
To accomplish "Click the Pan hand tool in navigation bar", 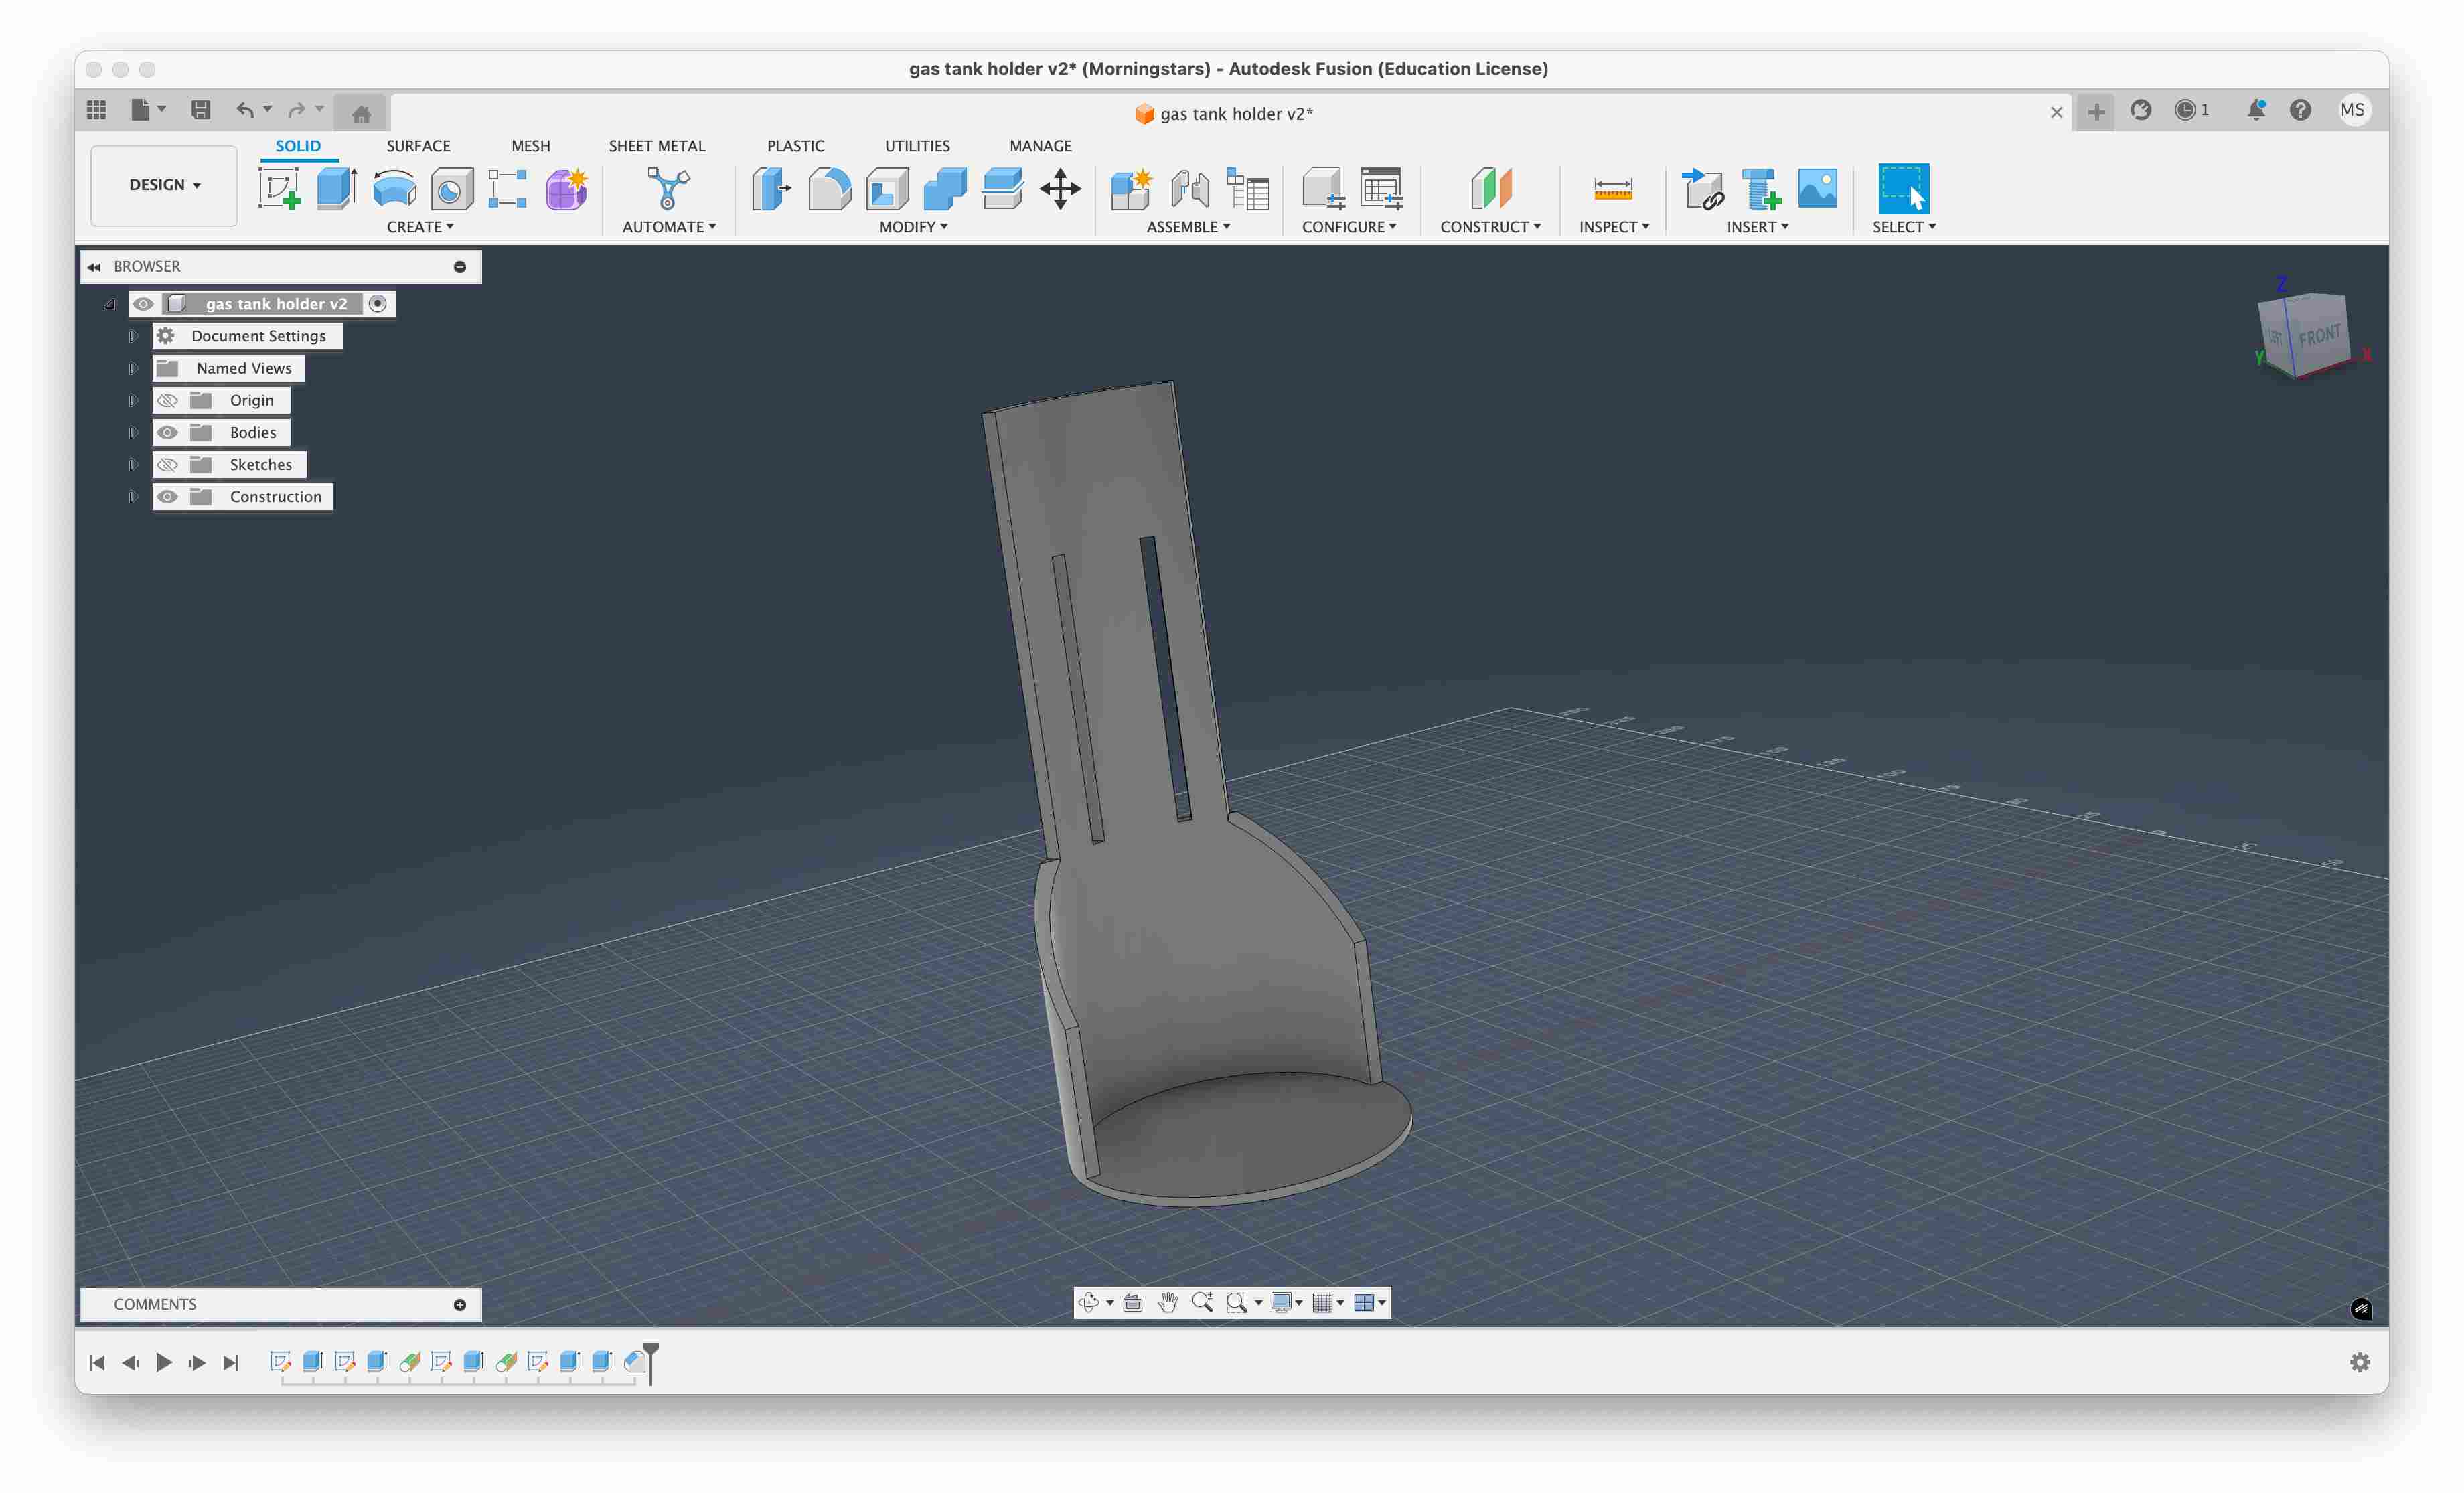I will 1167,1302.
